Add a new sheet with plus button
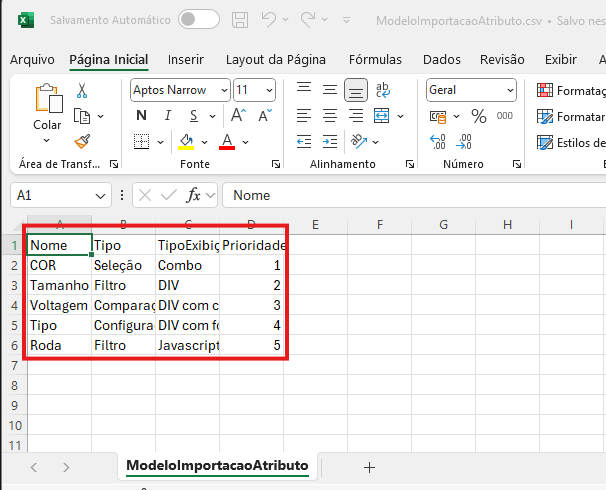The width and height of the screenshot is (606, 490). point(369,466)
